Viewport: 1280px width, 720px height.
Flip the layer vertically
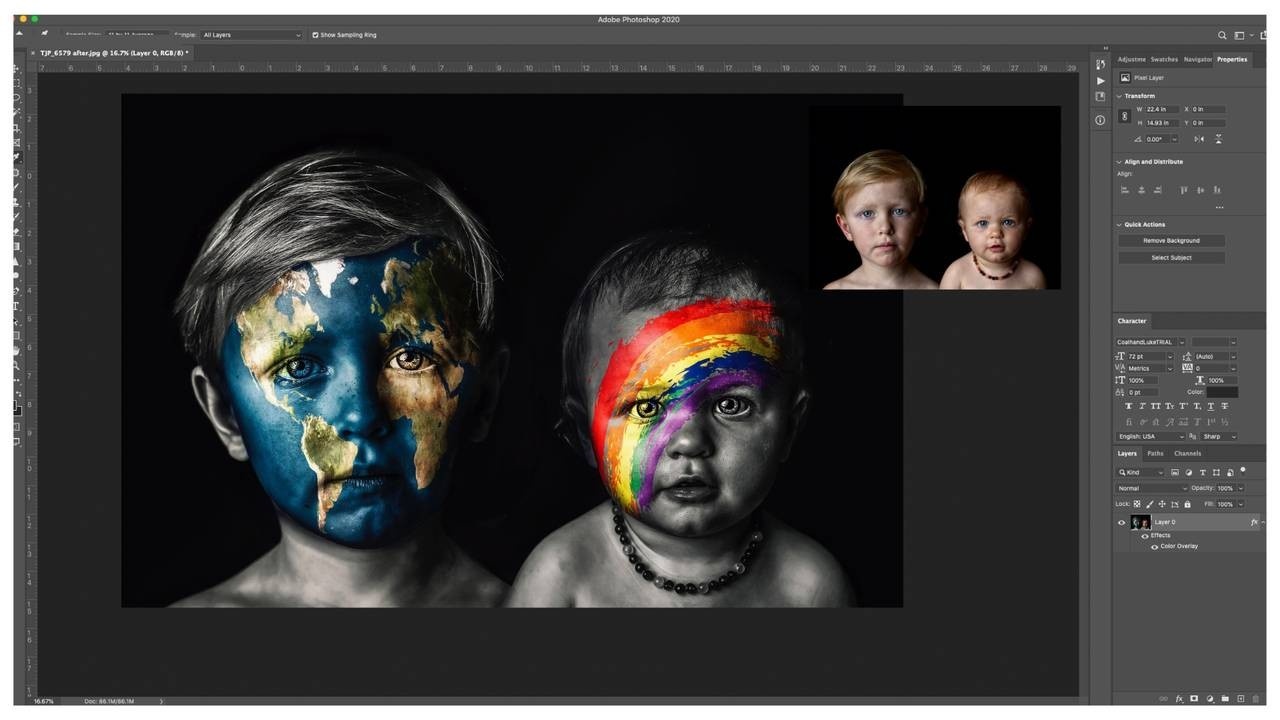pyautogui.click(x=1217, y=139)
